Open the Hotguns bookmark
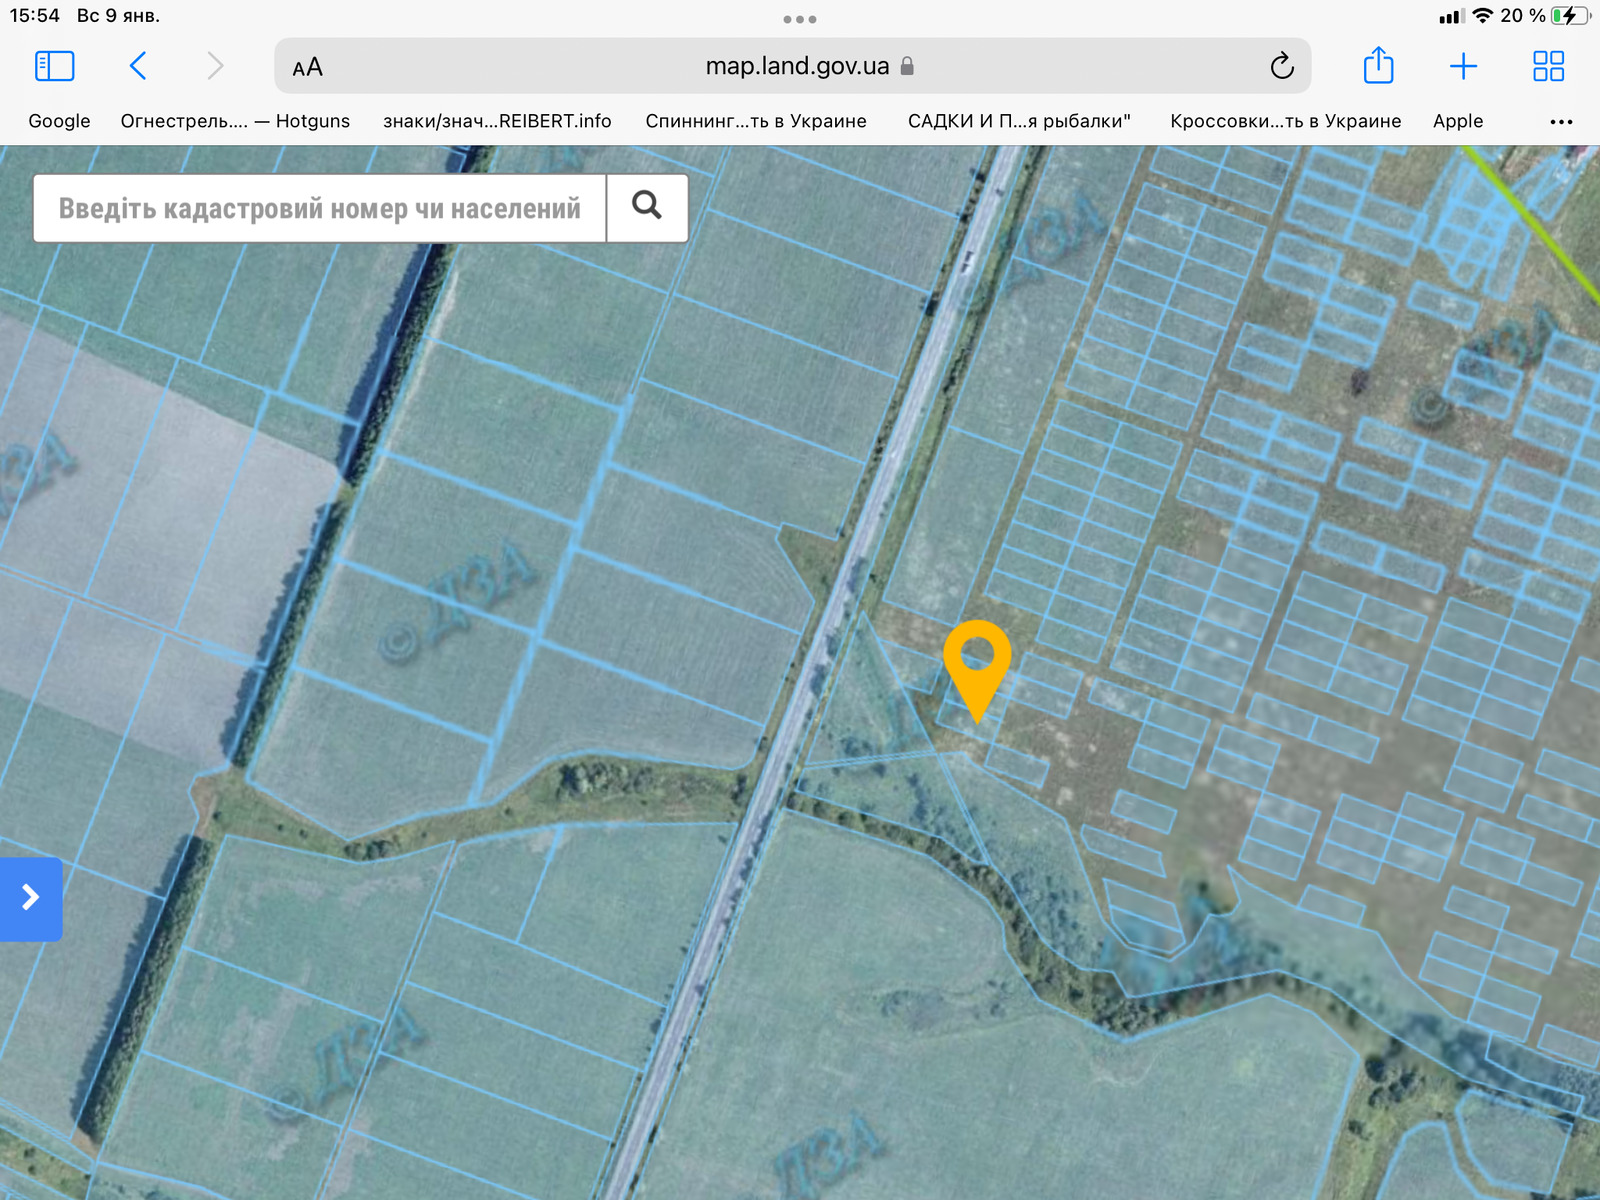The height and width of the screenshot is (1200, 1600). 235,121
